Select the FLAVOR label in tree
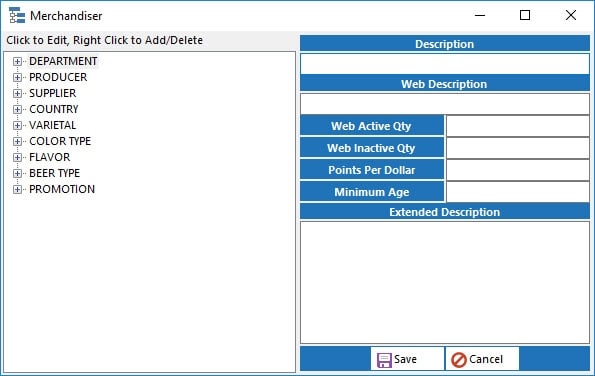Viewport: 595px width, 376px height. (49, 157)
